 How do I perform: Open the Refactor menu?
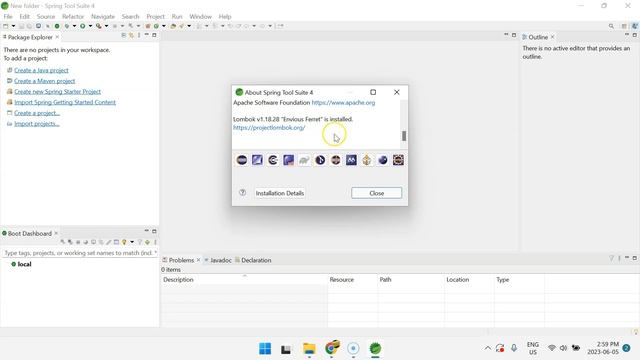tap(73, 16)
